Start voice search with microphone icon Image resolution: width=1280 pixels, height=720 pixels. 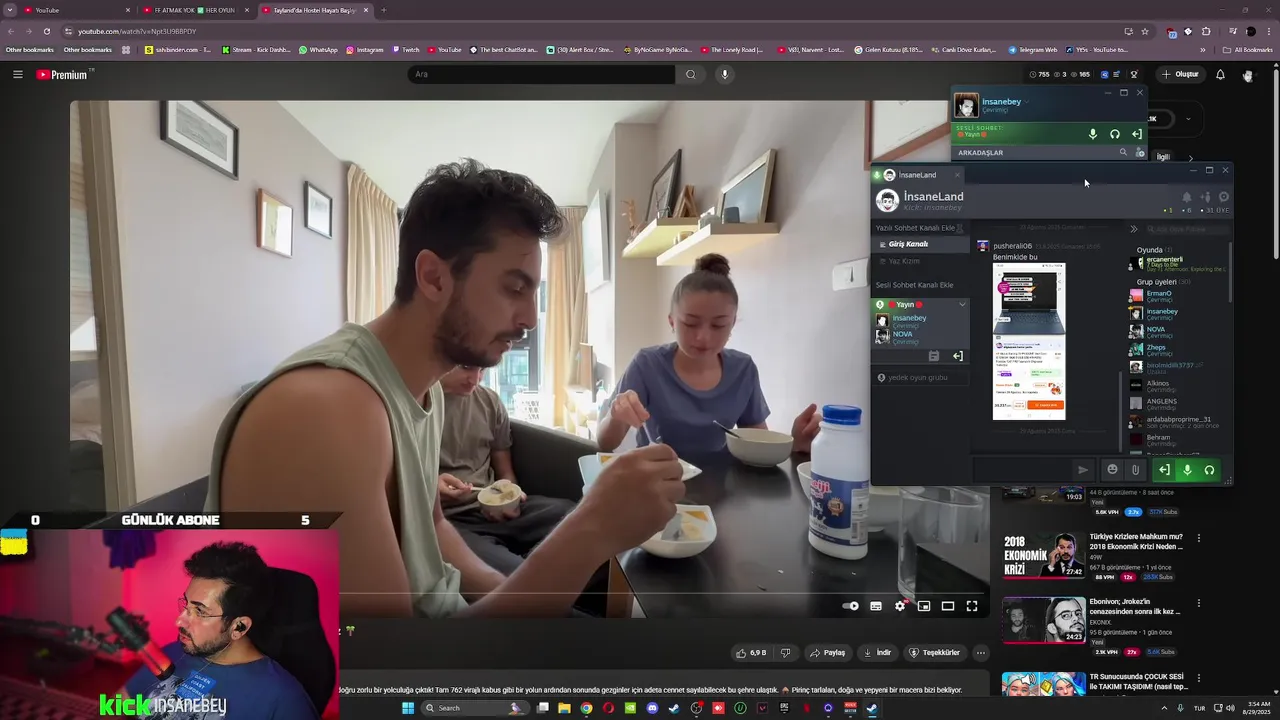pos(725,74)
